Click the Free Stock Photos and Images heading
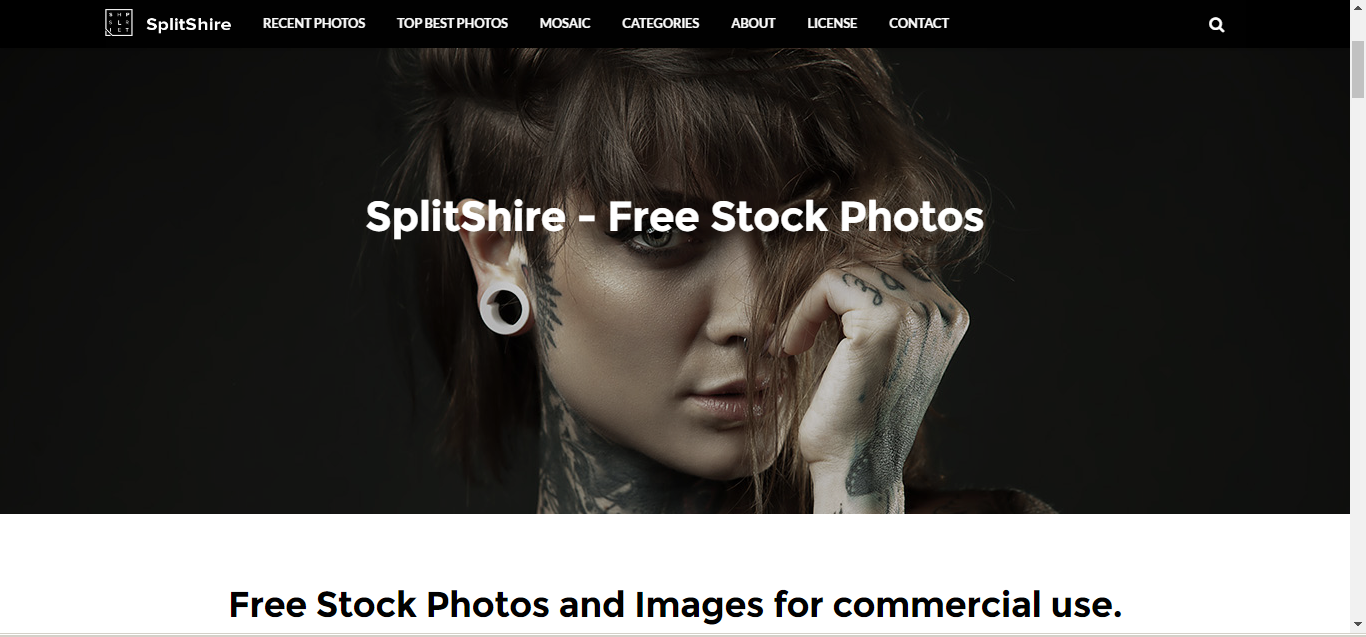 (x=675, y=604)
